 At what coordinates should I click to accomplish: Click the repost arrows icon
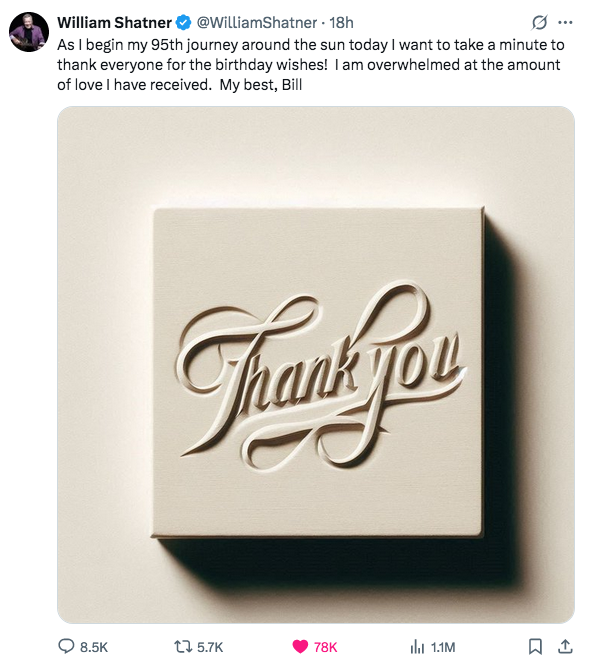click(184, 647)
